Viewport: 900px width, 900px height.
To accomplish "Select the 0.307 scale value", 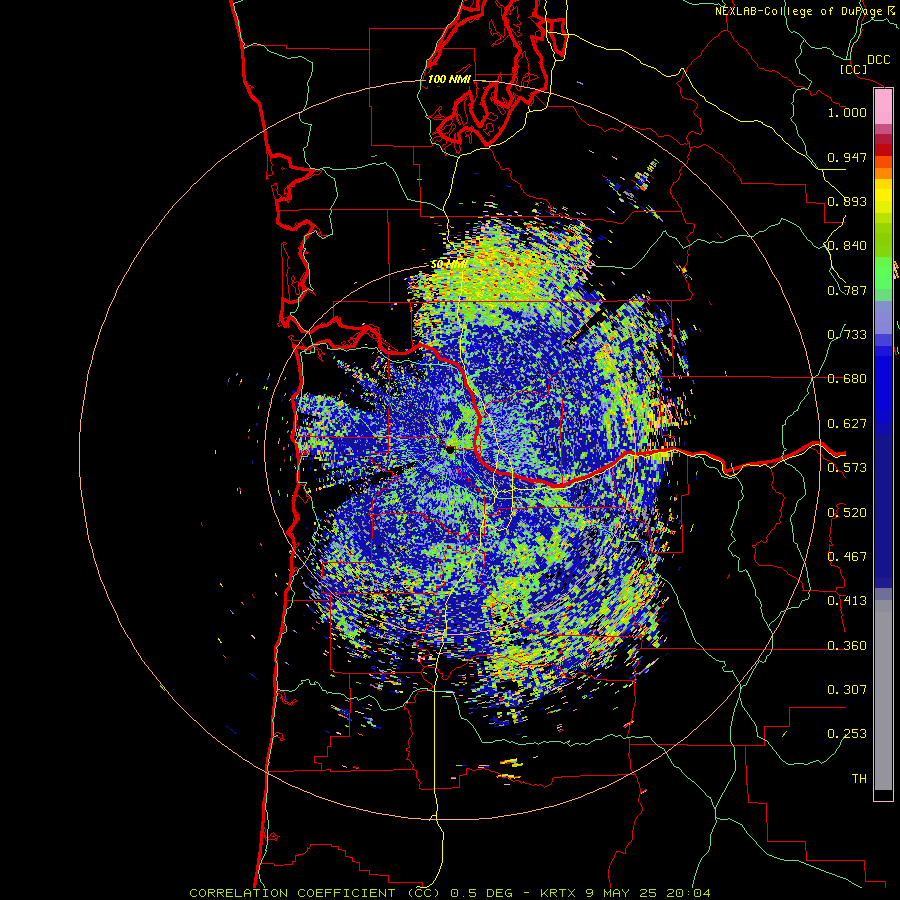I will coord(847,690).
